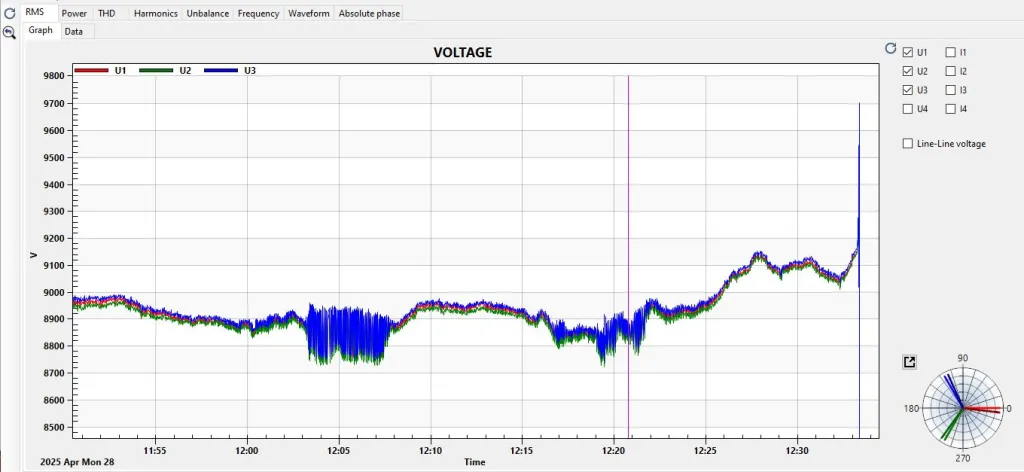
Task: Click the 12:05 time axis label
Action: coord(339,450)
